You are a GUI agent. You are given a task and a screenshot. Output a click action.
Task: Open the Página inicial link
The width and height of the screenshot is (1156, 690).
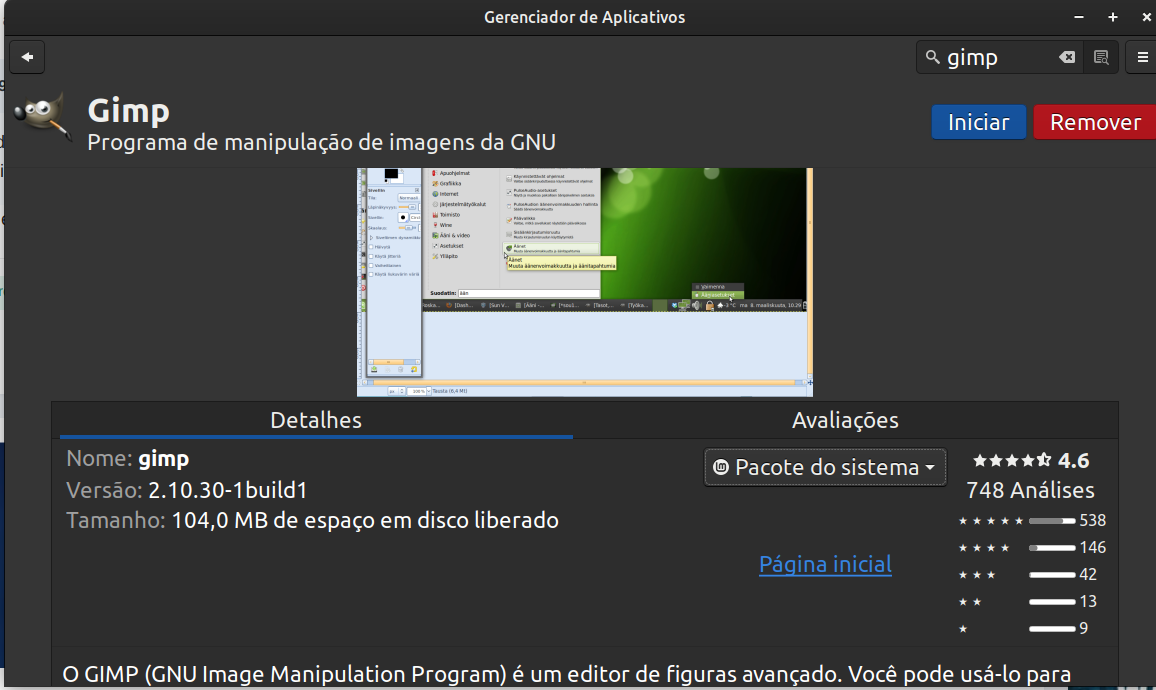point(825,564)
